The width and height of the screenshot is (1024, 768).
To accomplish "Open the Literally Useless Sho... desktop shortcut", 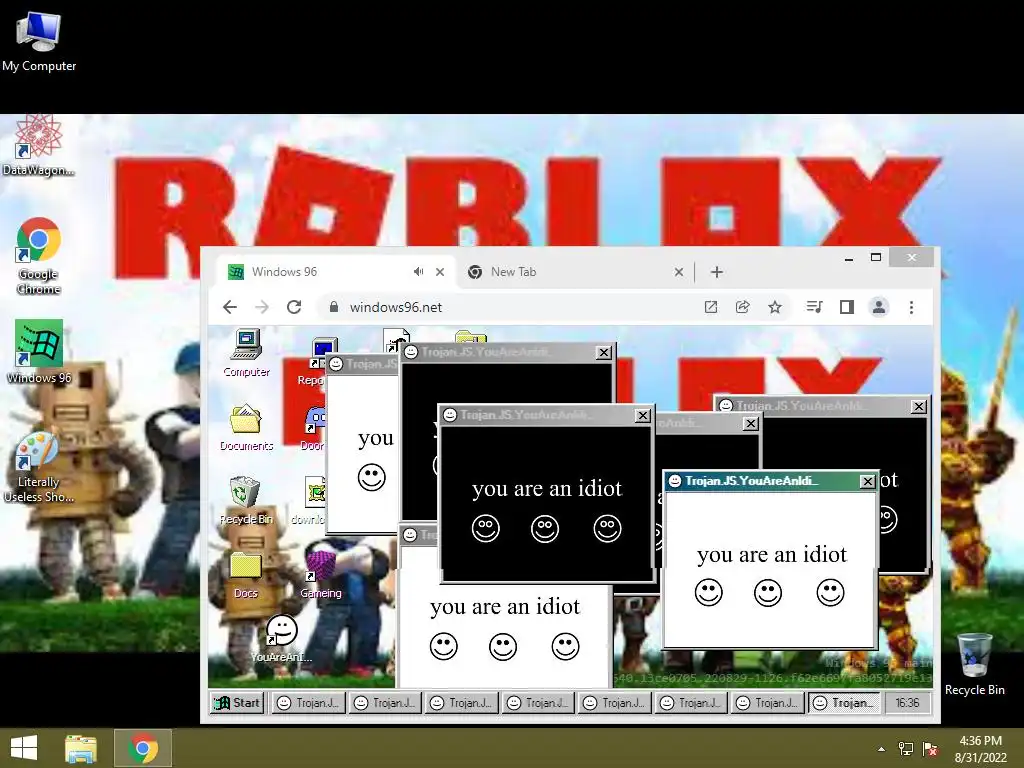I will click(38, 467).
